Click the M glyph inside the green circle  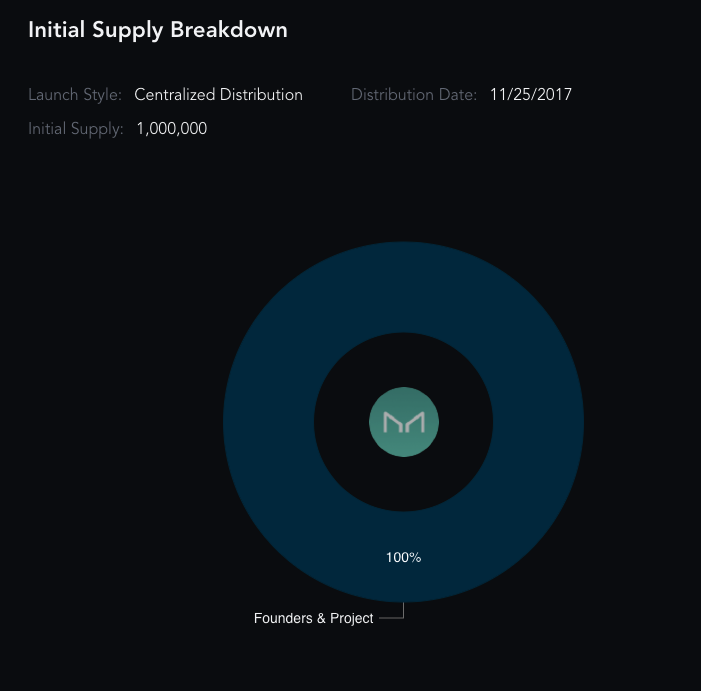[404, 423]
